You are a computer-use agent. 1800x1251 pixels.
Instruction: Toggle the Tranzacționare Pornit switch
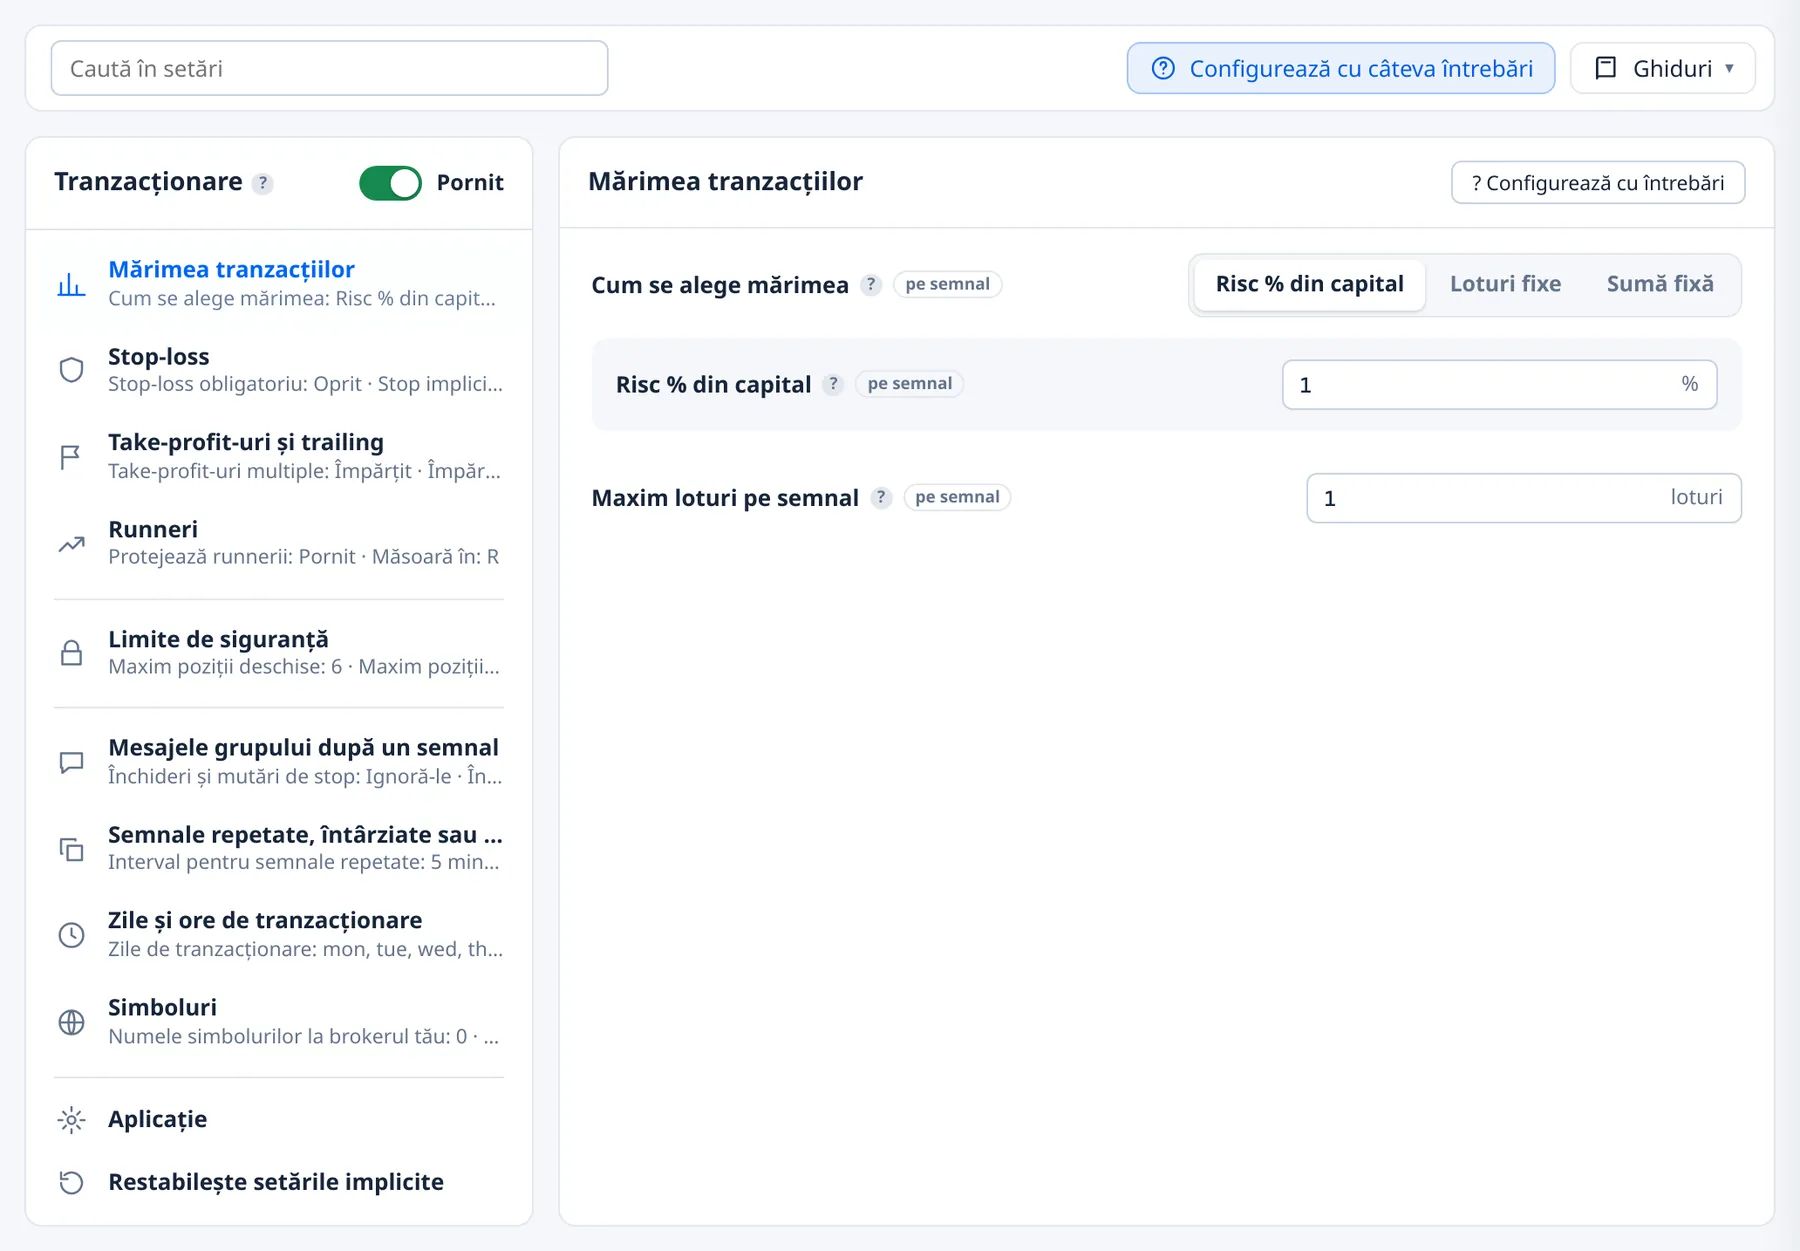coord(390,183)
